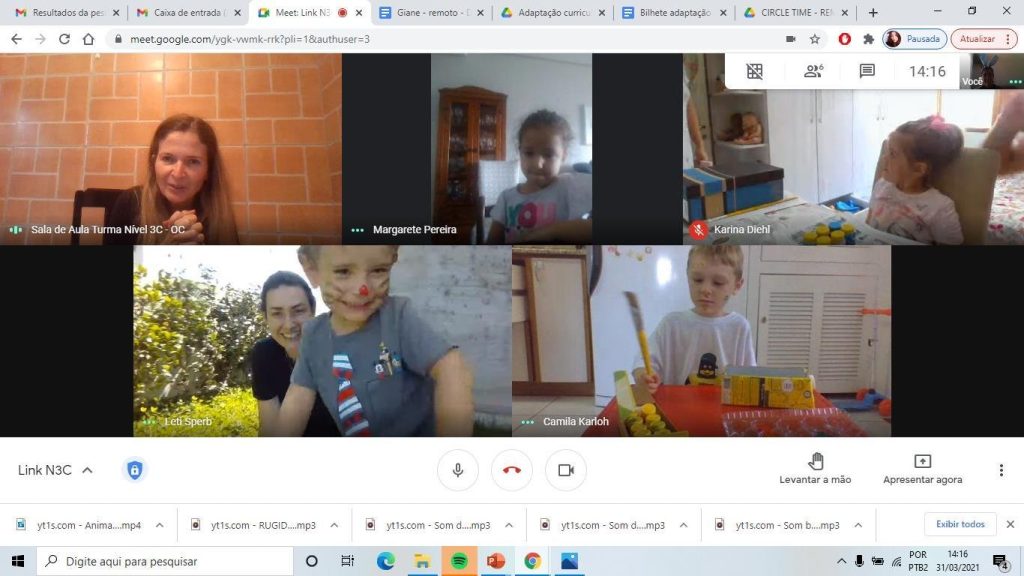The width and height of the screenshot is (1024, 576).
Task: Open the chat panel icon
Action: 867,71
